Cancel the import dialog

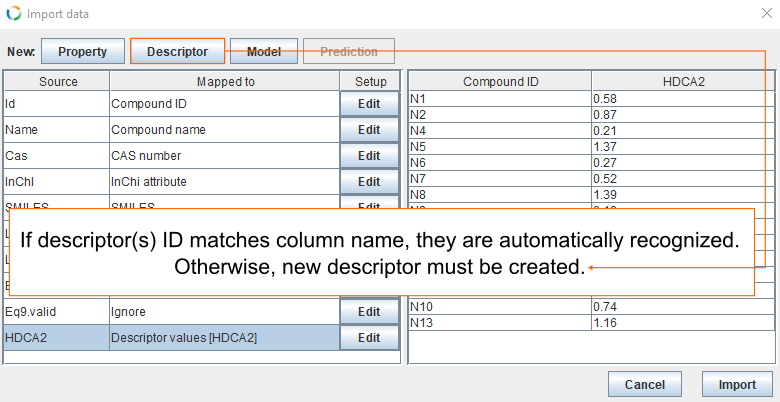tap(644, 384)
